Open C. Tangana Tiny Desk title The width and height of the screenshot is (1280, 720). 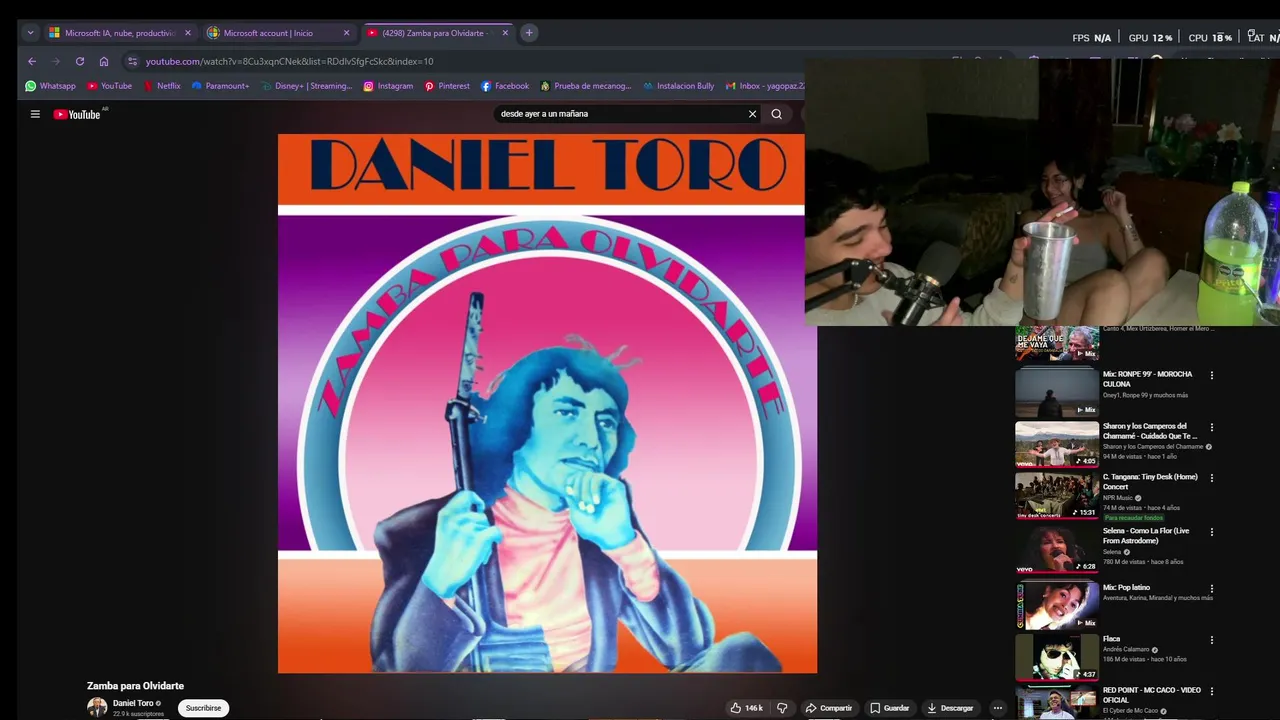coord(1150,482)
